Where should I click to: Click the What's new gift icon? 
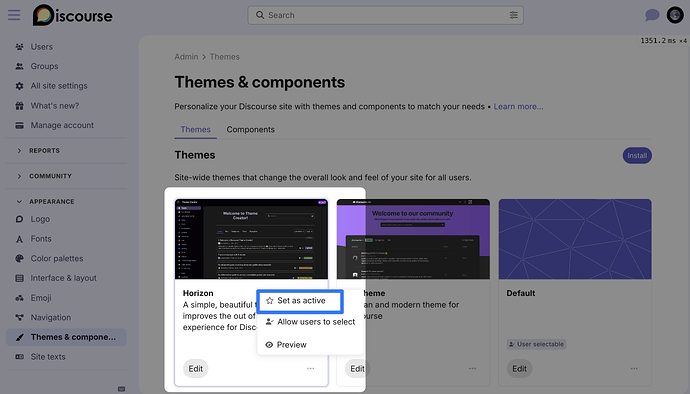click(x=19, y=106)
